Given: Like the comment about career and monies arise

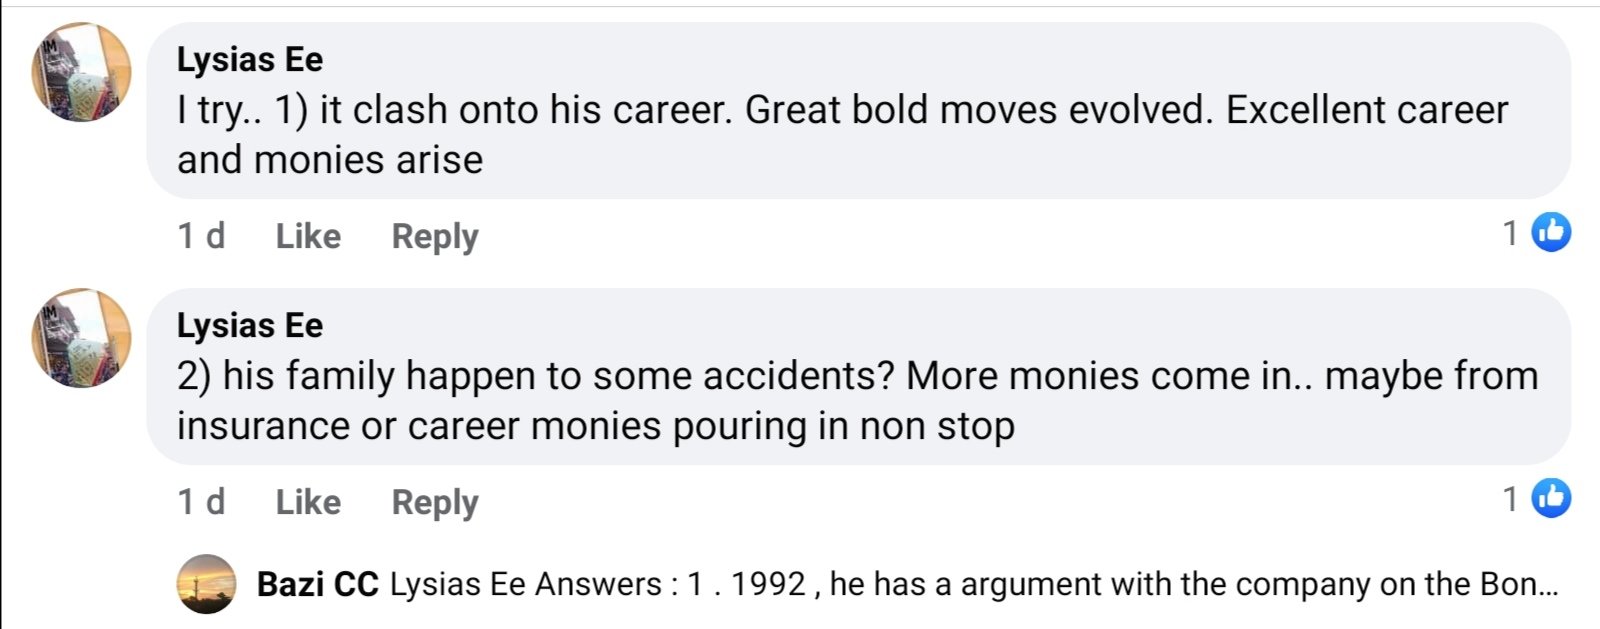Looking at the screenshot, I should pos(308,237).
